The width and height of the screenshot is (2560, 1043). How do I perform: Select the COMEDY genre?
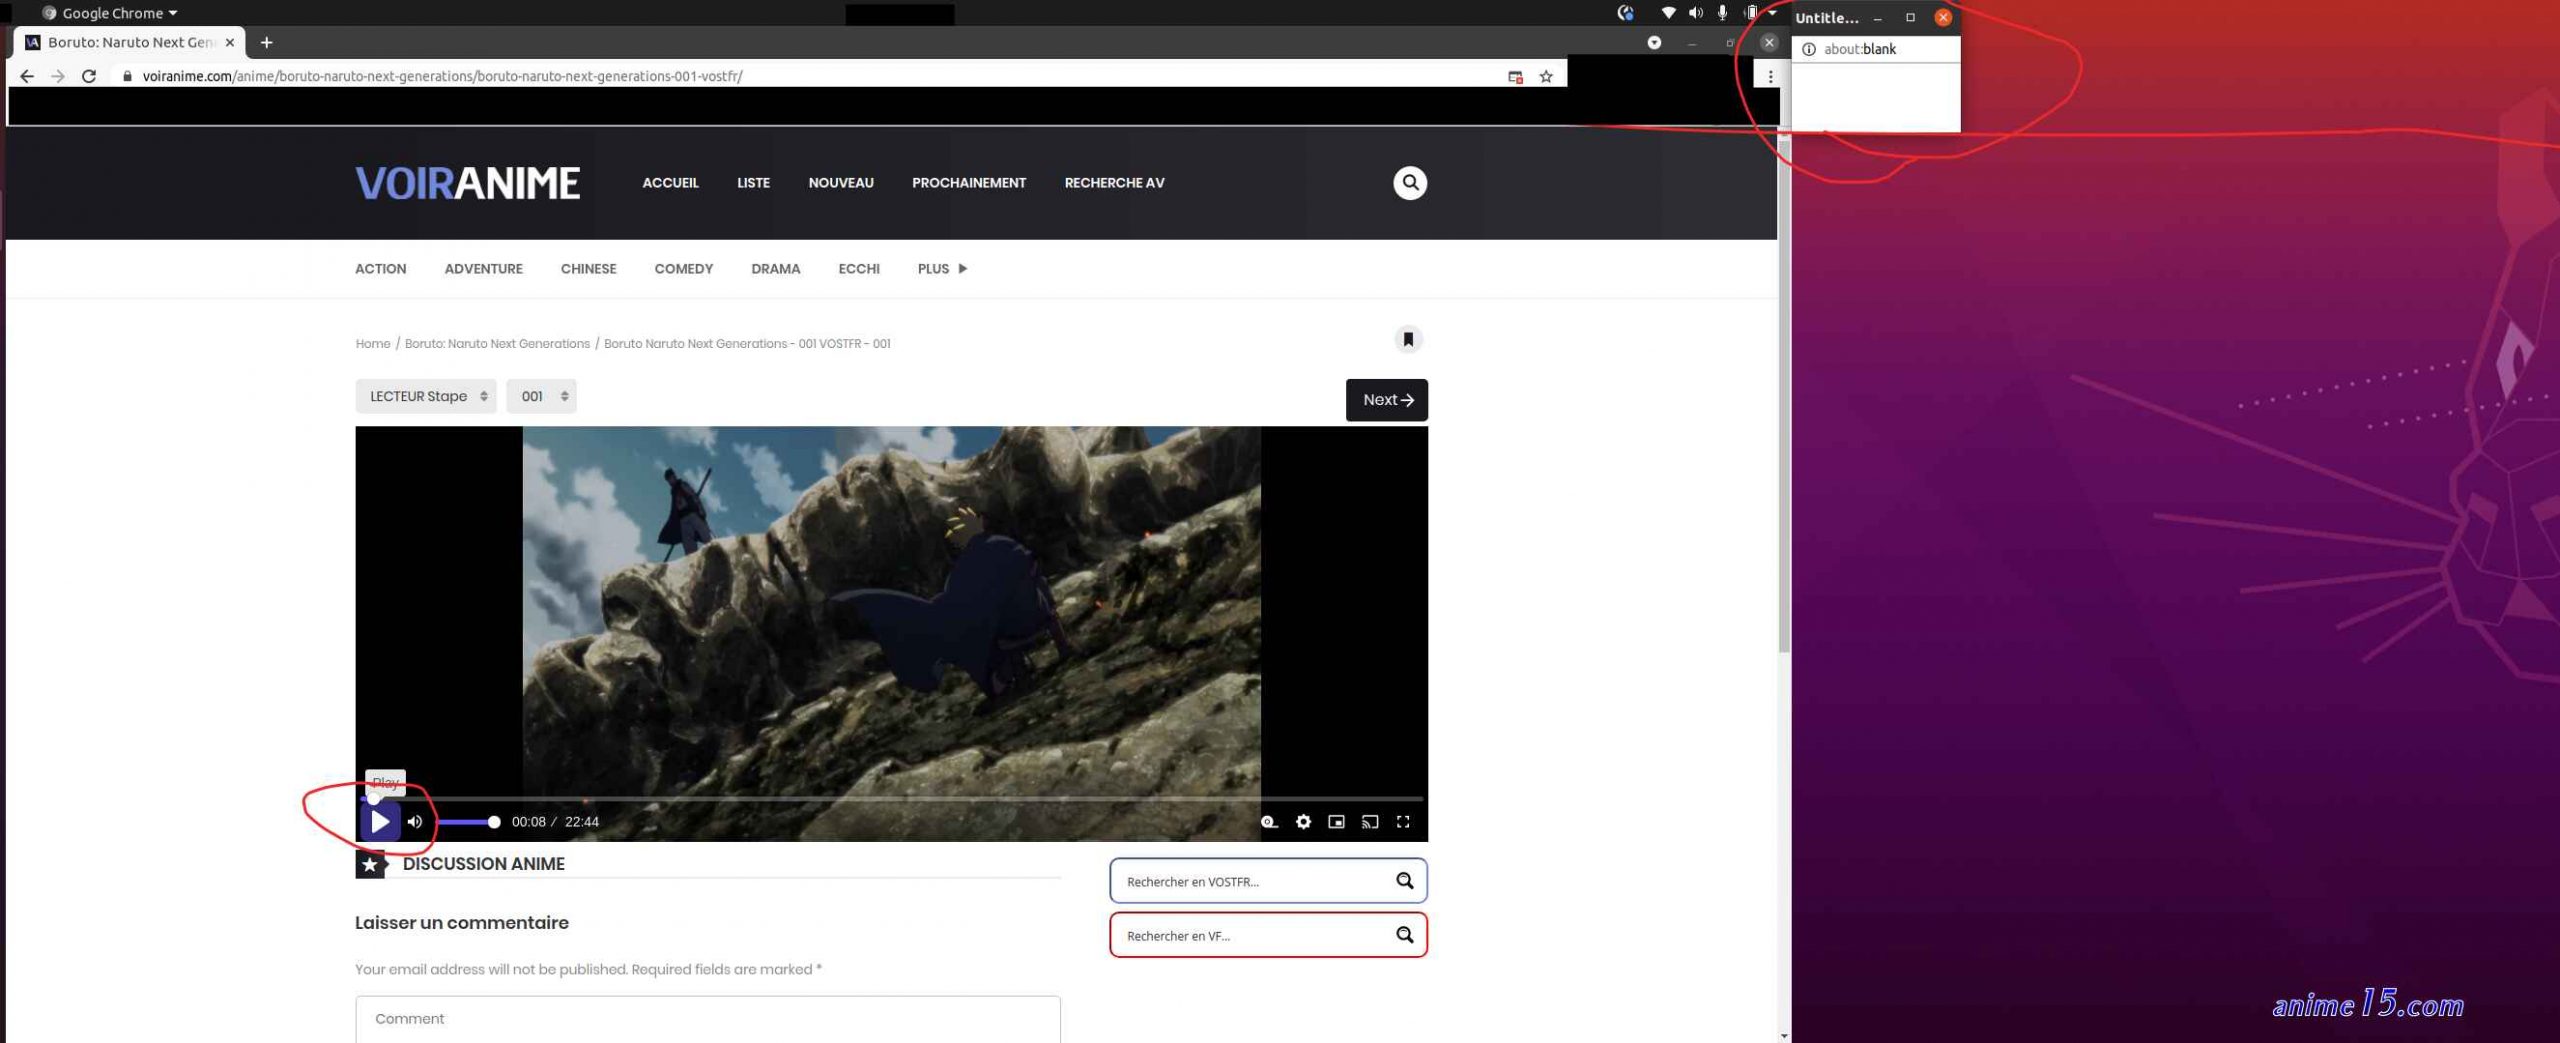[683, 268]
